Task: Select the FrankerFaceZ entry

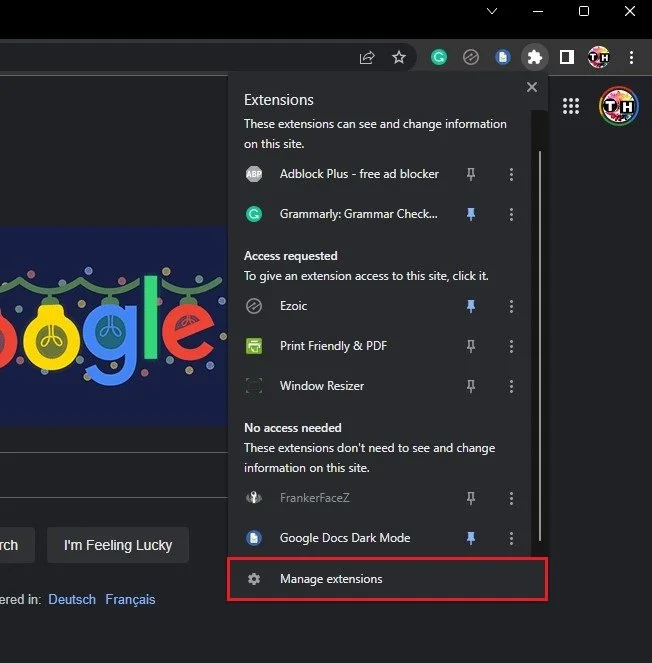Action: pos(315,498)
